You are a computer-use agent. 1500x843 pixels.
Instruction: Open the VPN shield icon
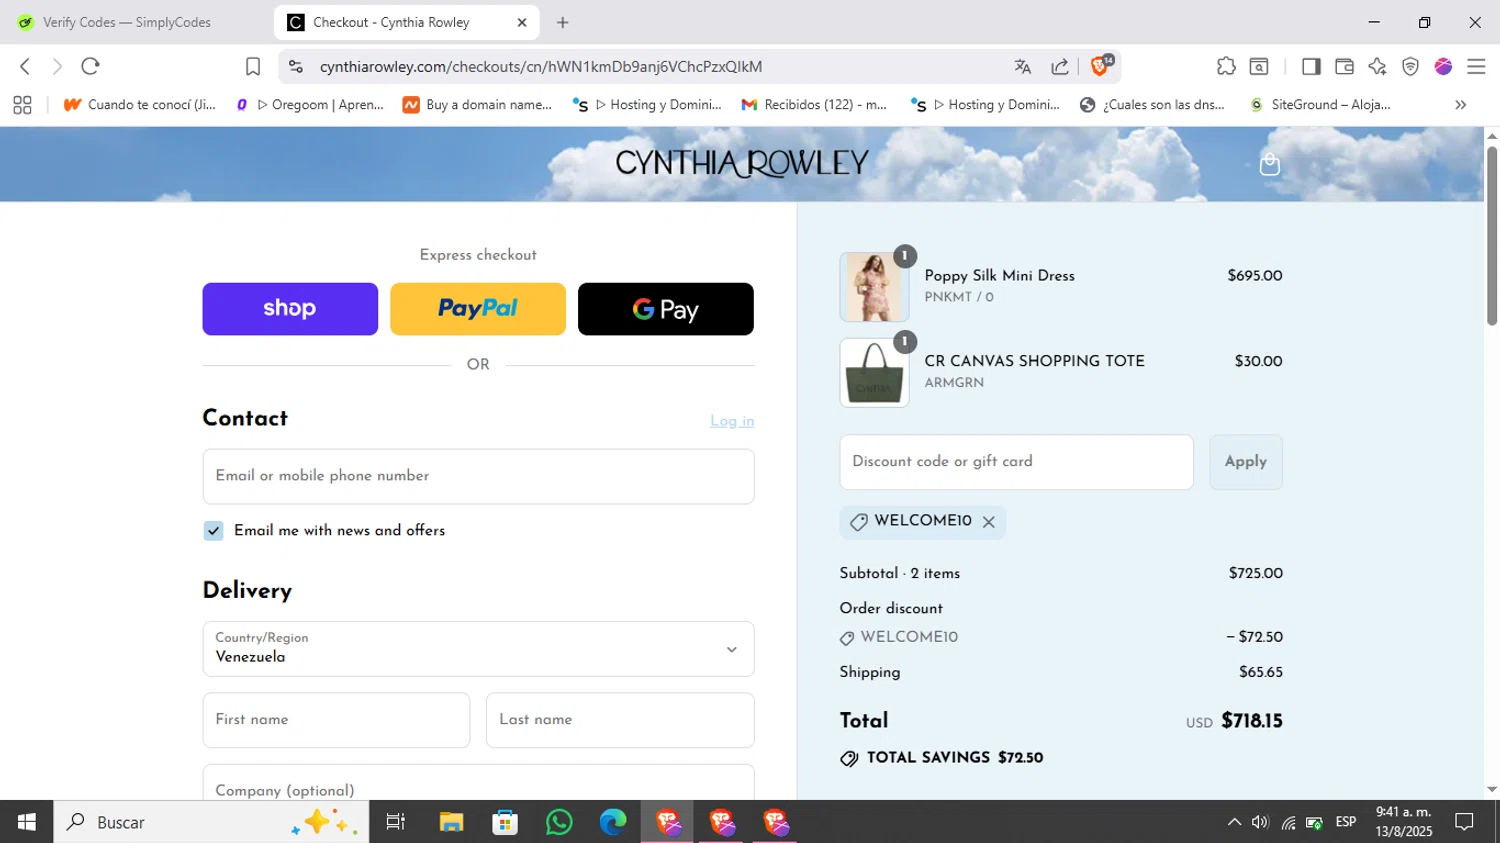tap(1410, 66)
